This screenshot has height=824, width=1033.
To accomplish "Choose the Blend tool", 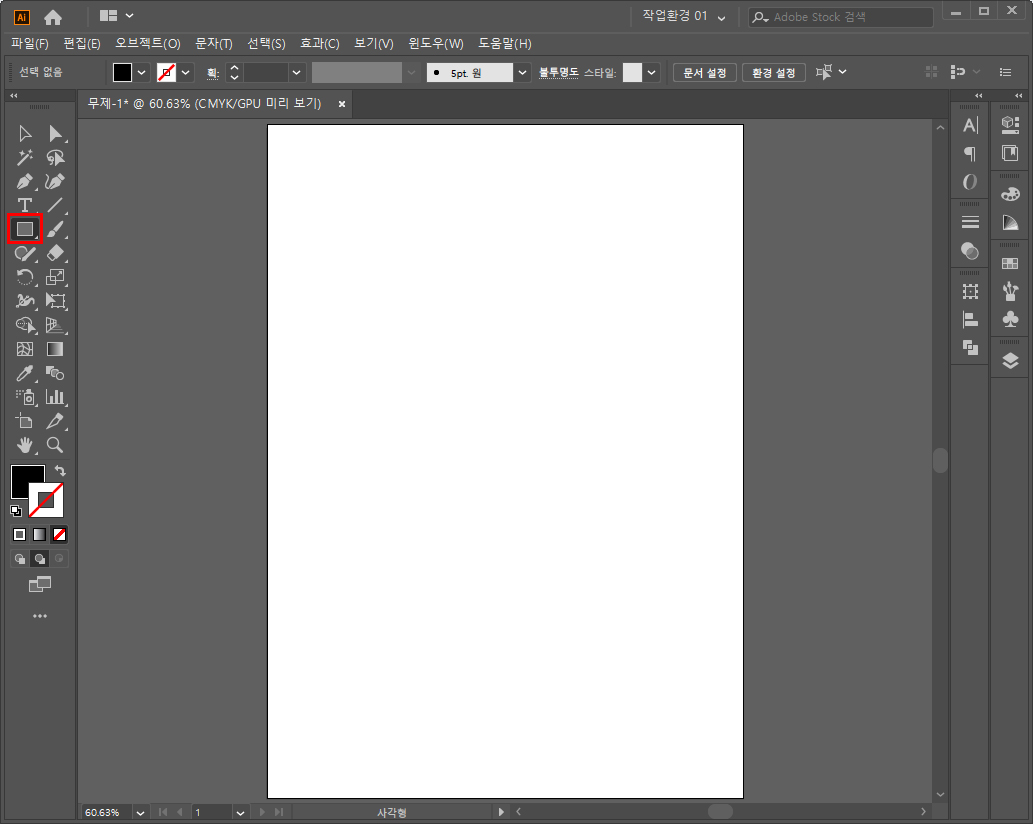I will 55,373.
